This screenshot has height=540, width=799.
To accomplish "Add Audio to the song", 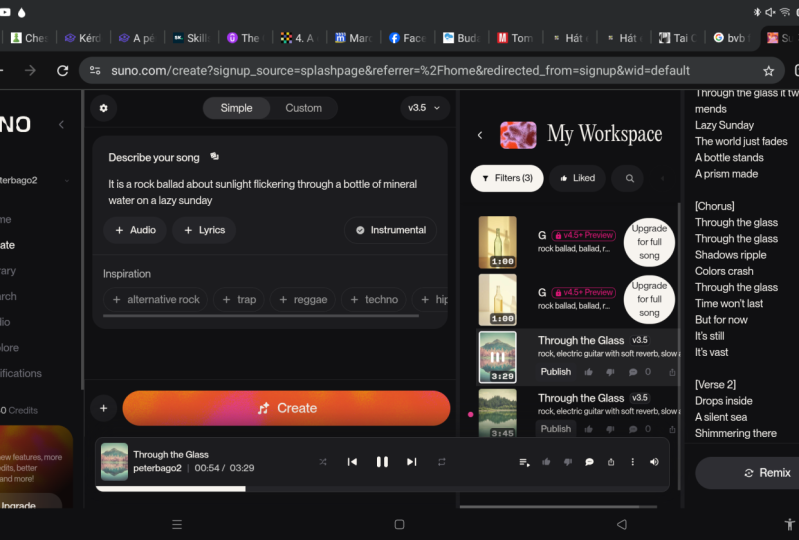I will [x=135, y=230].
